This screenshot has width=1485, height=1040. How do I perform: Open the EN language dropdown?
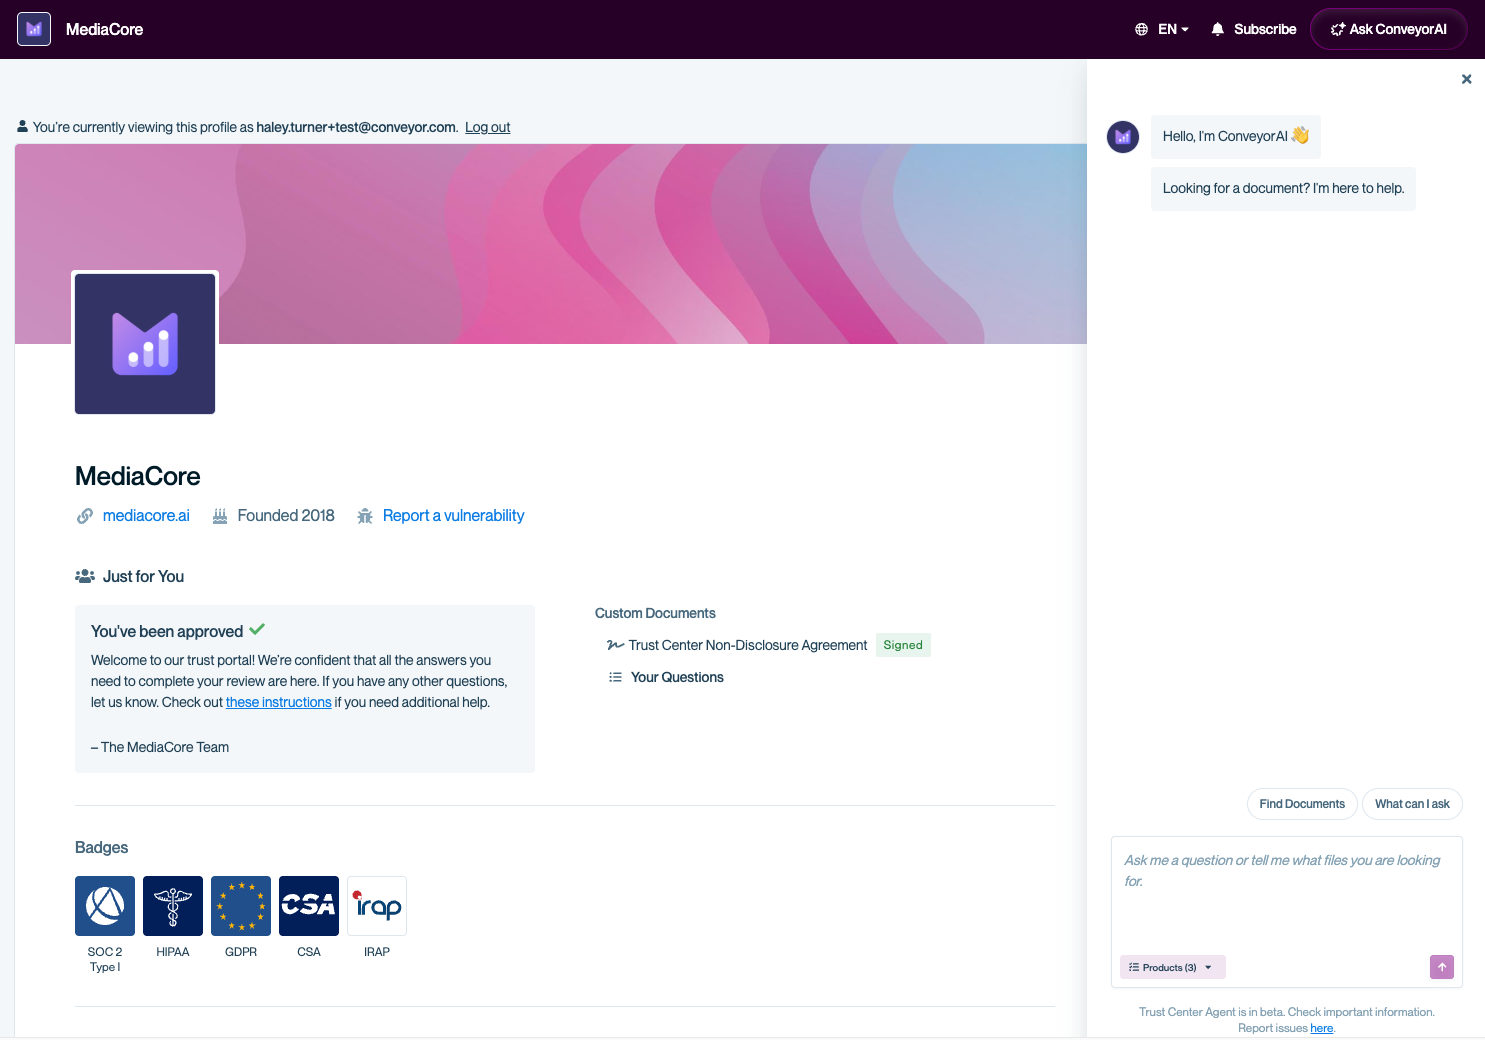tap(1173, 29)
